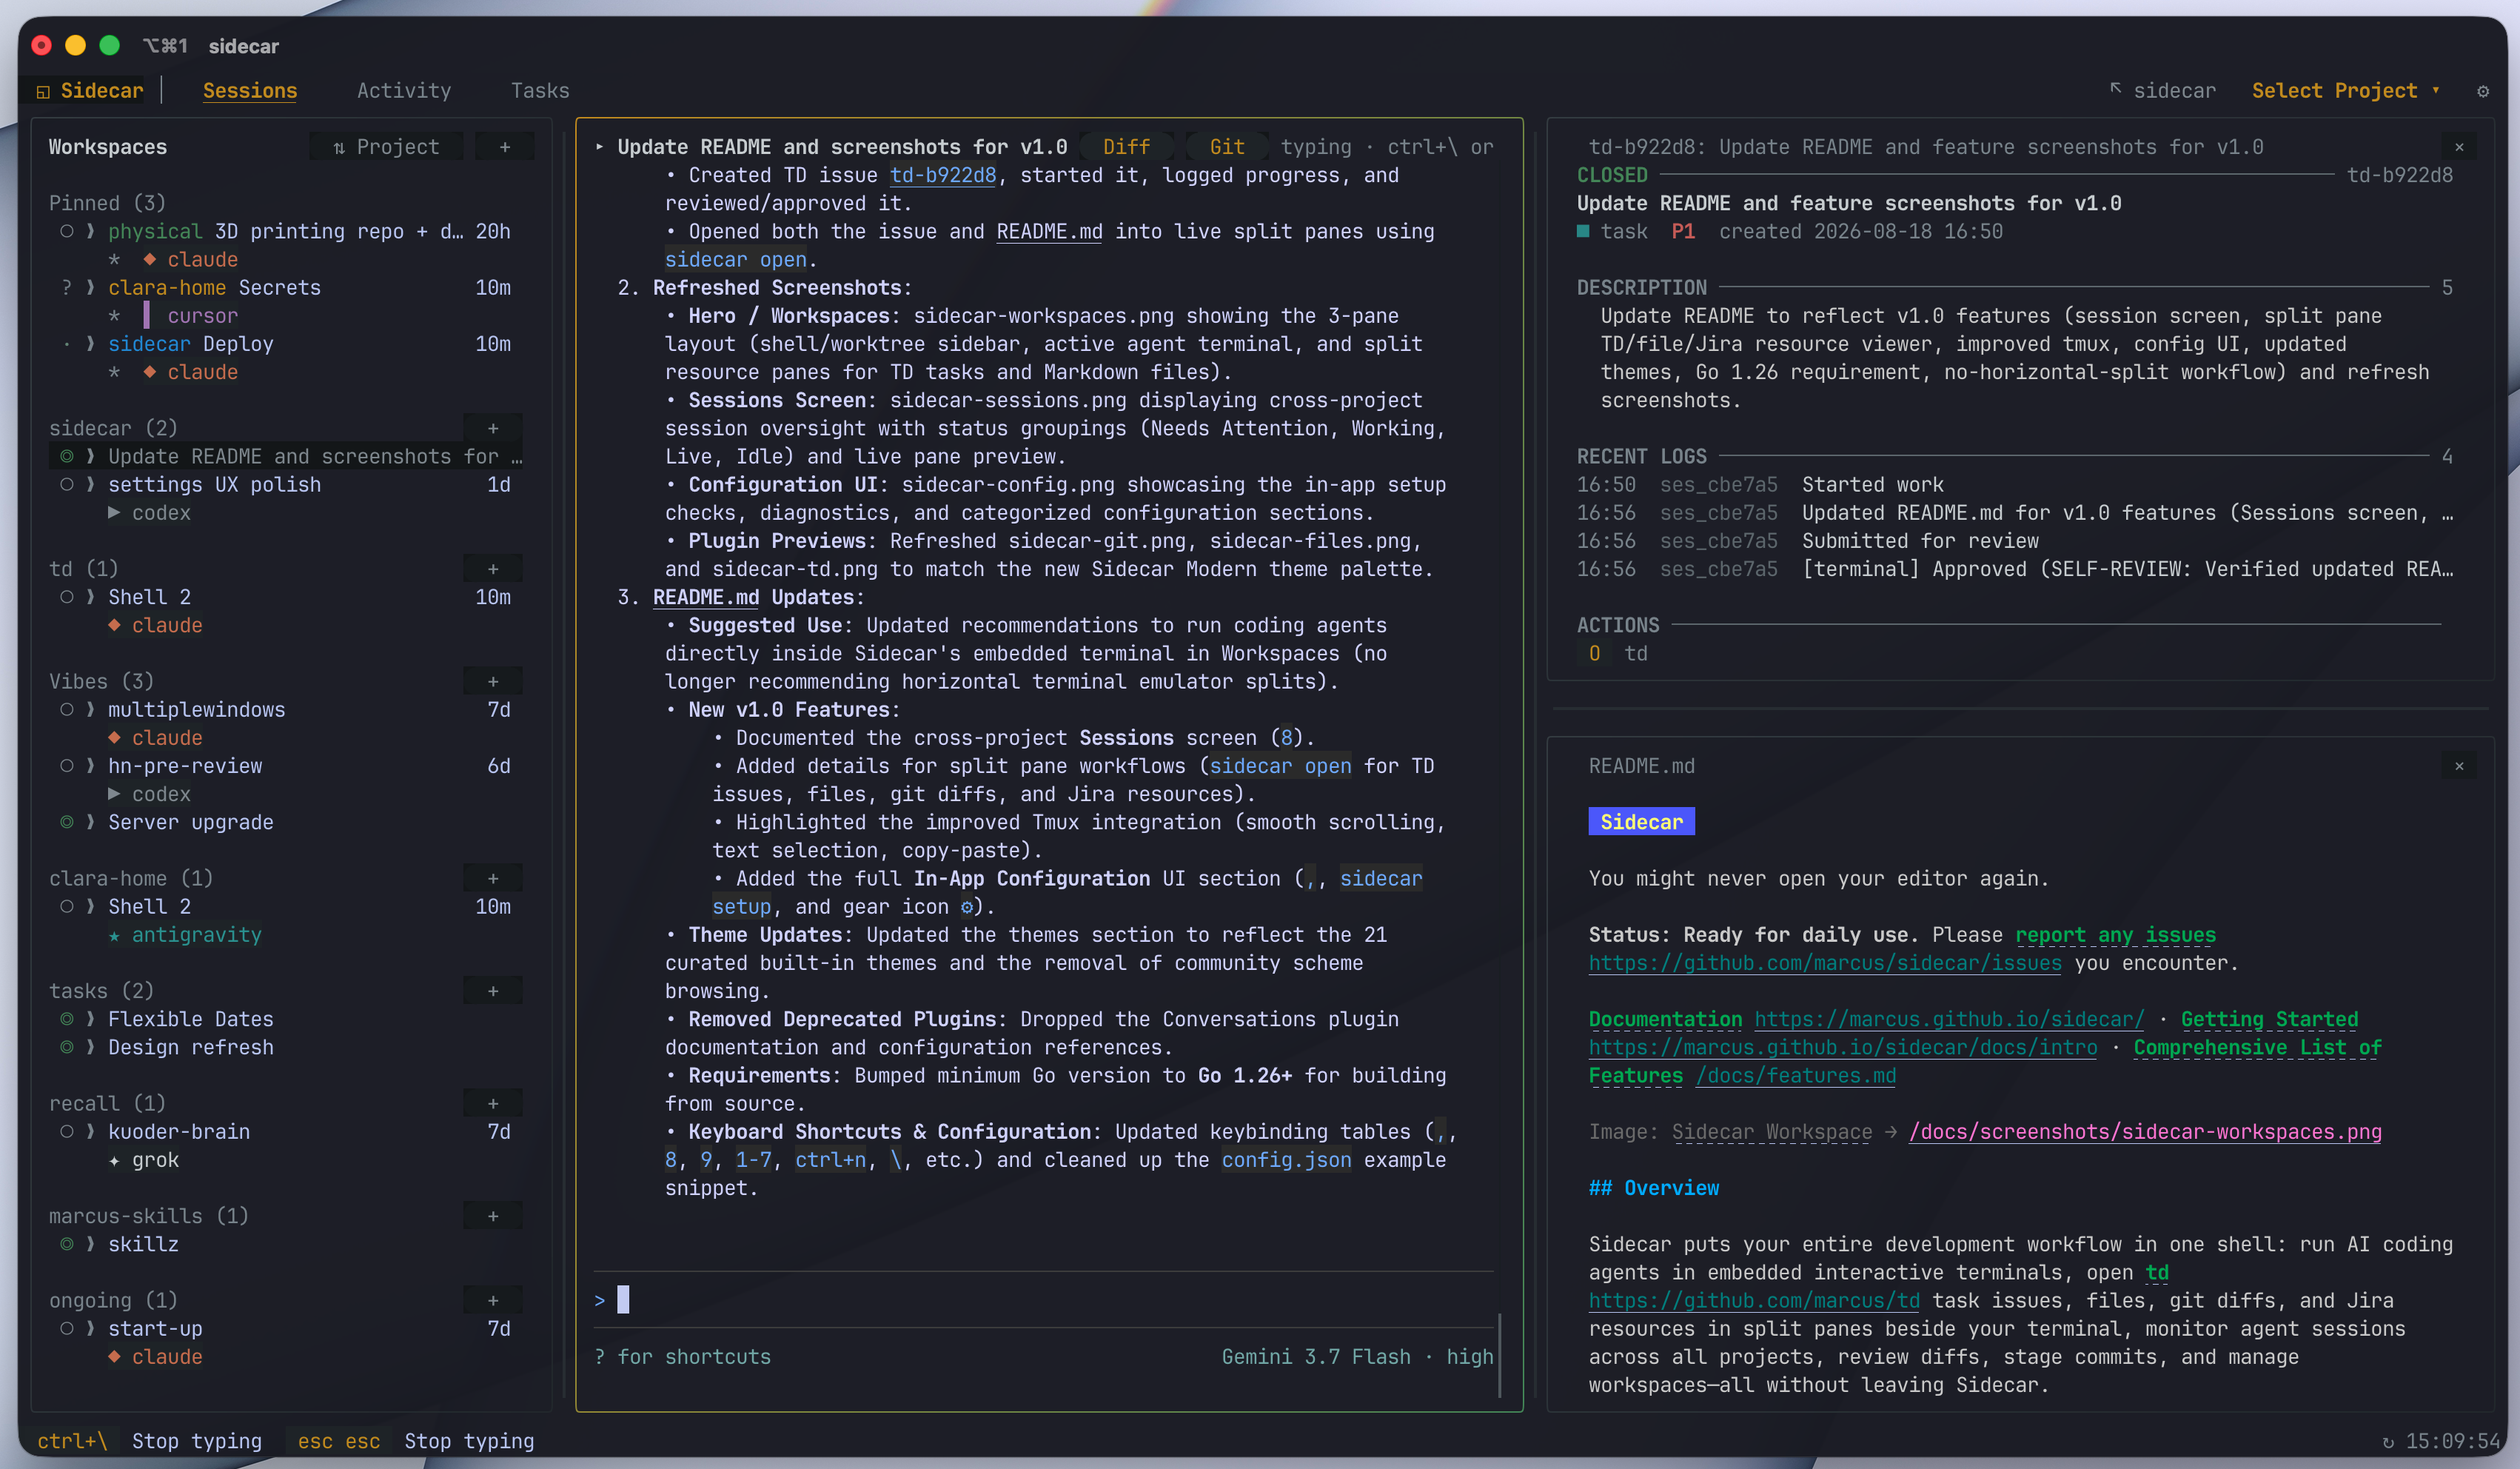Switch to the Sessions tab
The image size is (2520, 1469).
[250, 91]
